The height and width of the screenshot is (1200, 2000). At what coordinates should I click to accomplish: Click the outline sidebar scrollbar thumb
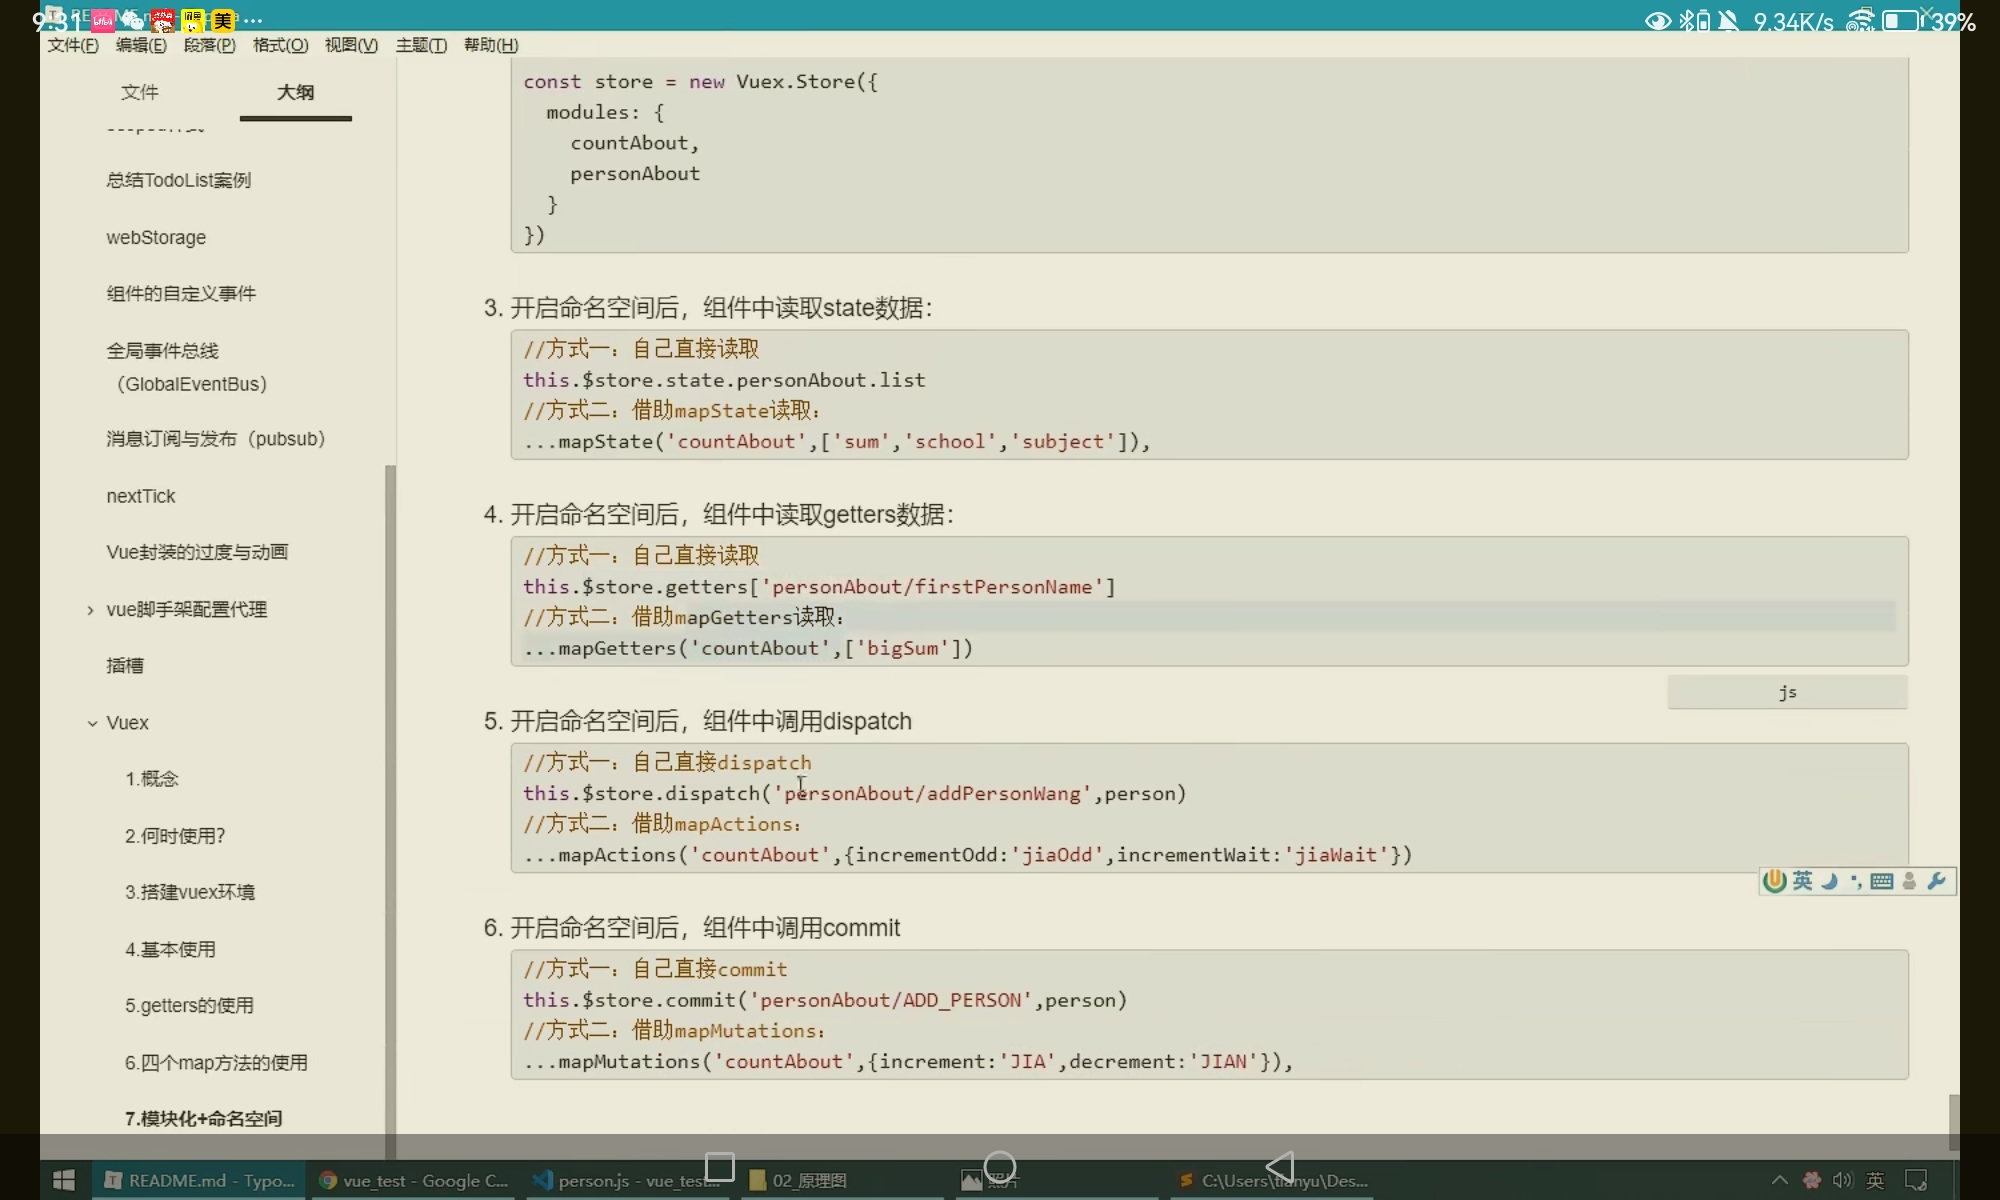tap(390, 800)
